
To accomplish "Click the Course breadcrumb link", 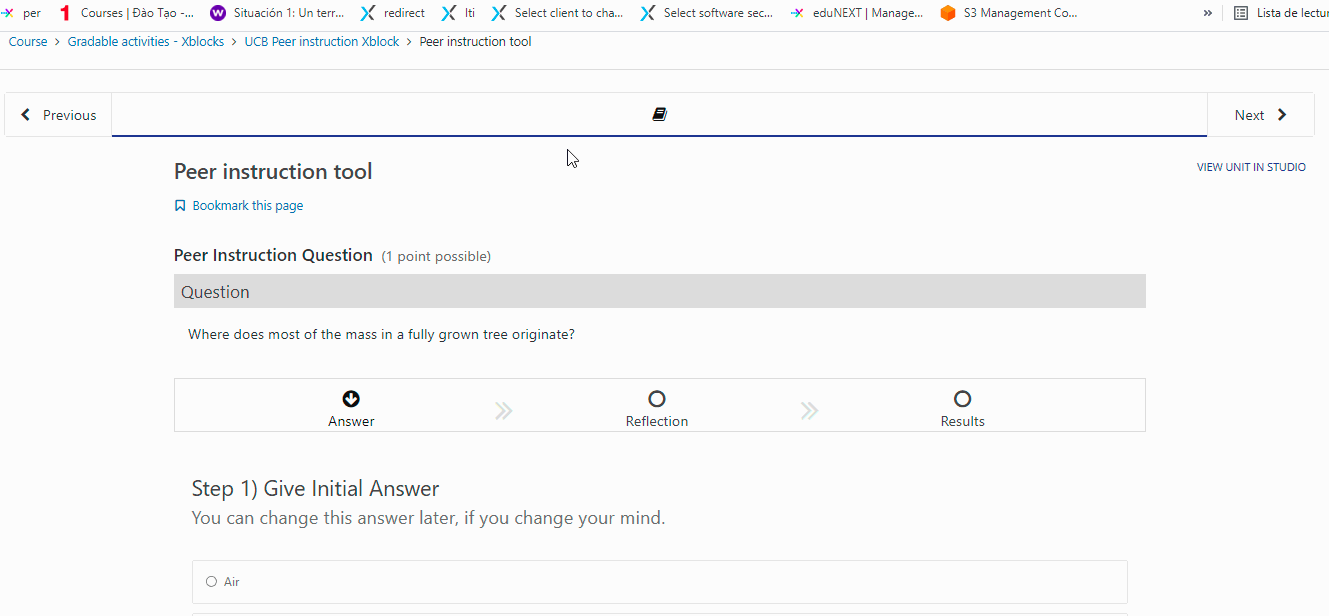I will click(x=28, y=42).
